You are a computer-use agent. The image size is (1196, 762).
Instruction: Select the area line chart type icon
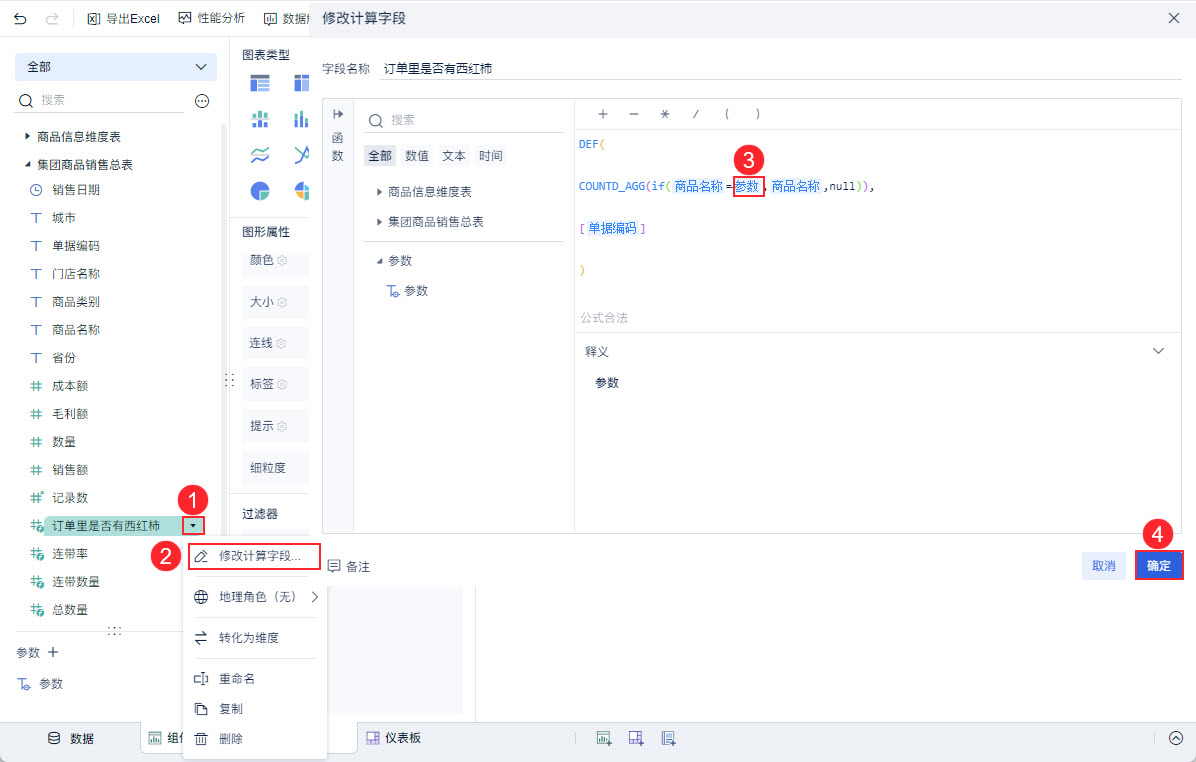pyautogui.click(x=260, y=155)
